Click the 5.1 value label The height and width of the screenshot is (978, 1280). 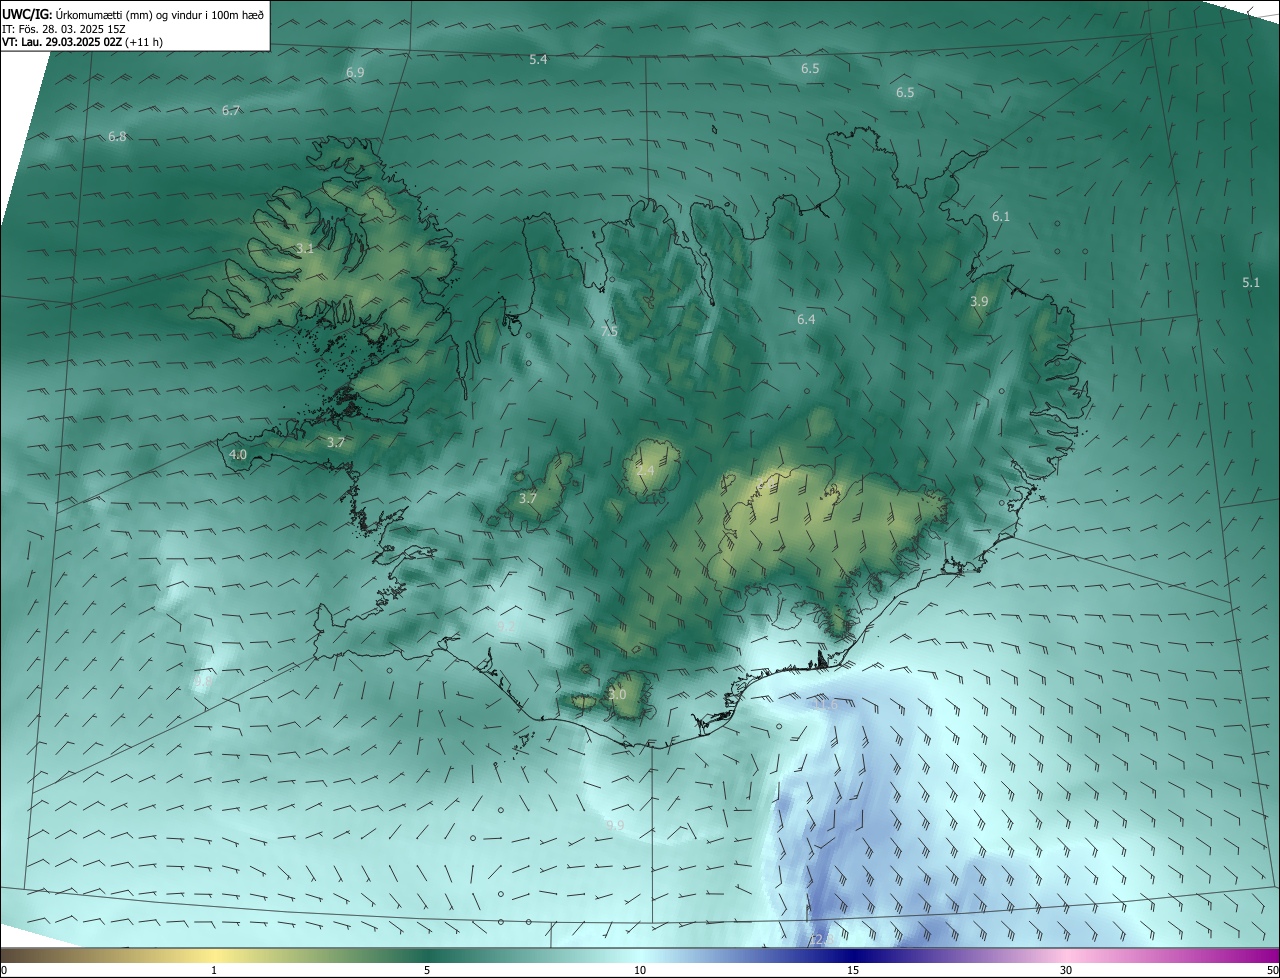click(x=1251, y=283)
